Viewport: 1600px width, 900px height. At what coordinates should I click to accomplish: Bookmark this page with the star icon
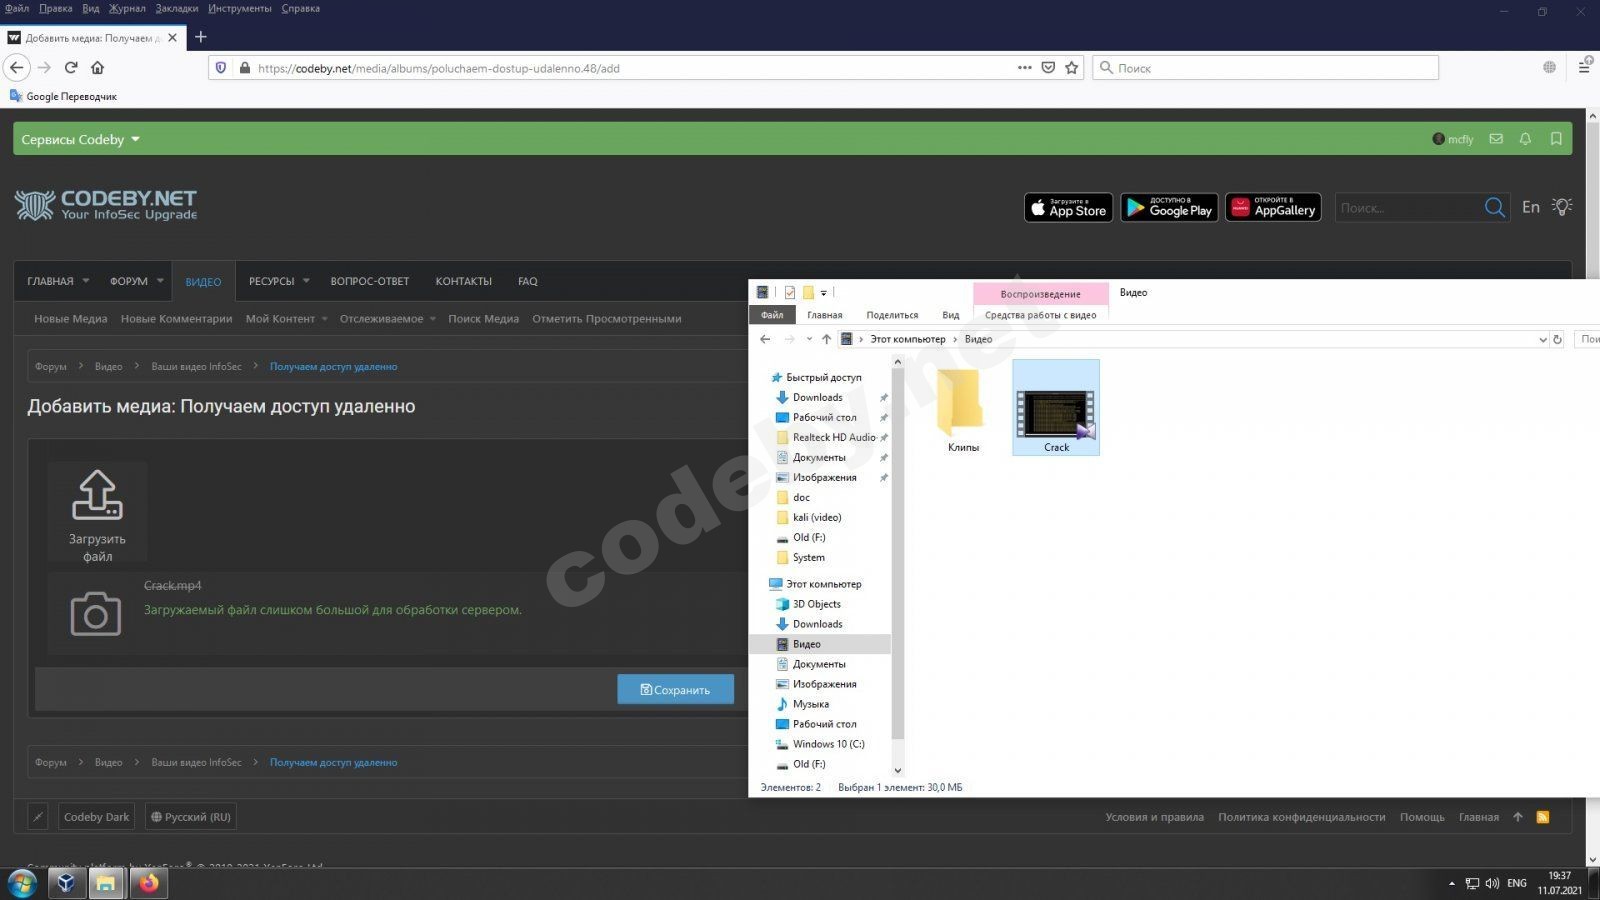coord(1072,68)
